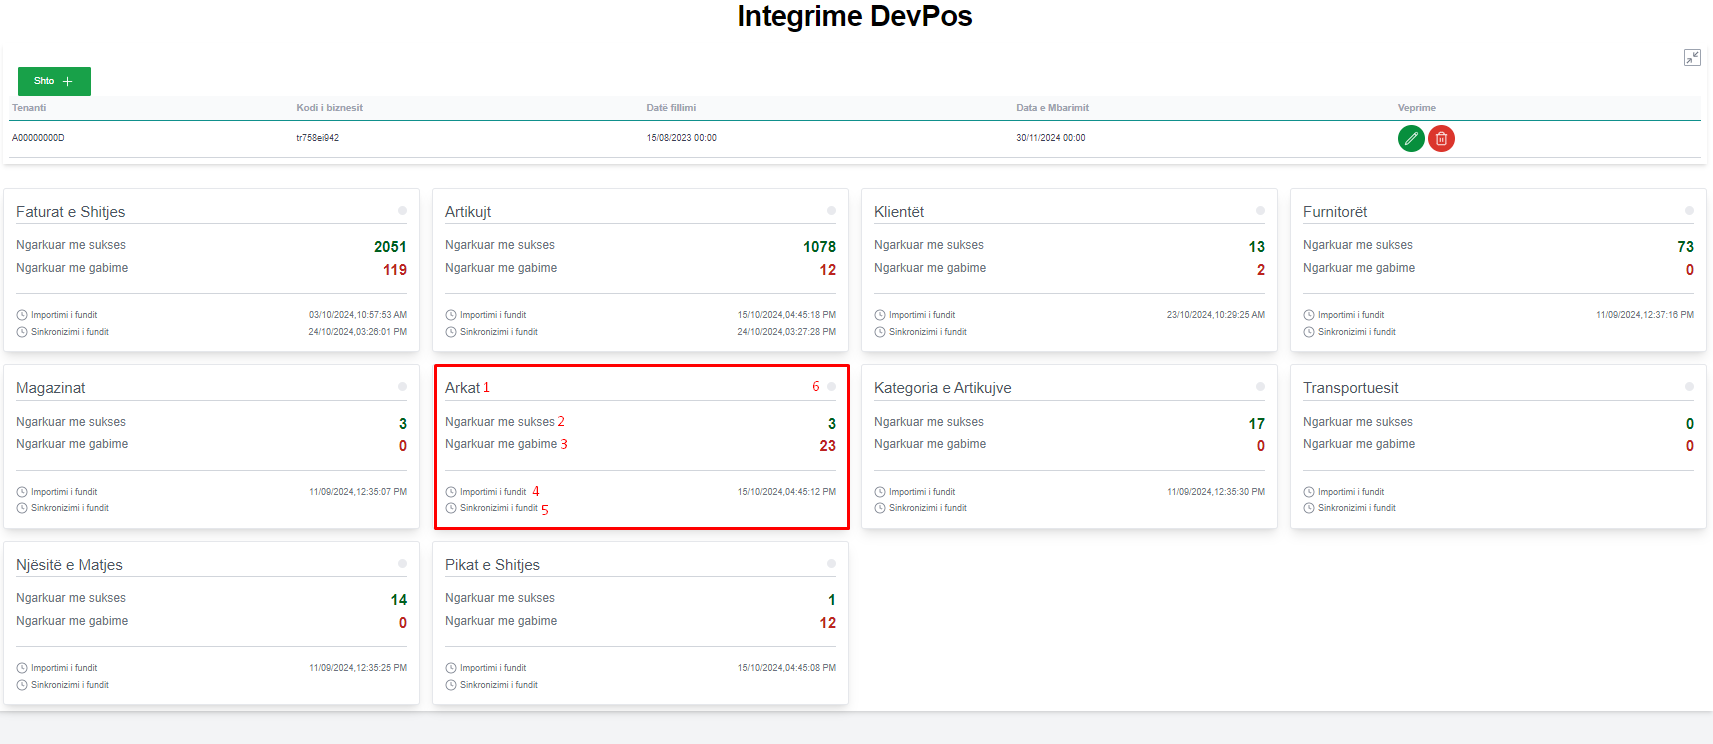Select the tenant row A00000000D
1713x744 pixels.
(38, 138)
